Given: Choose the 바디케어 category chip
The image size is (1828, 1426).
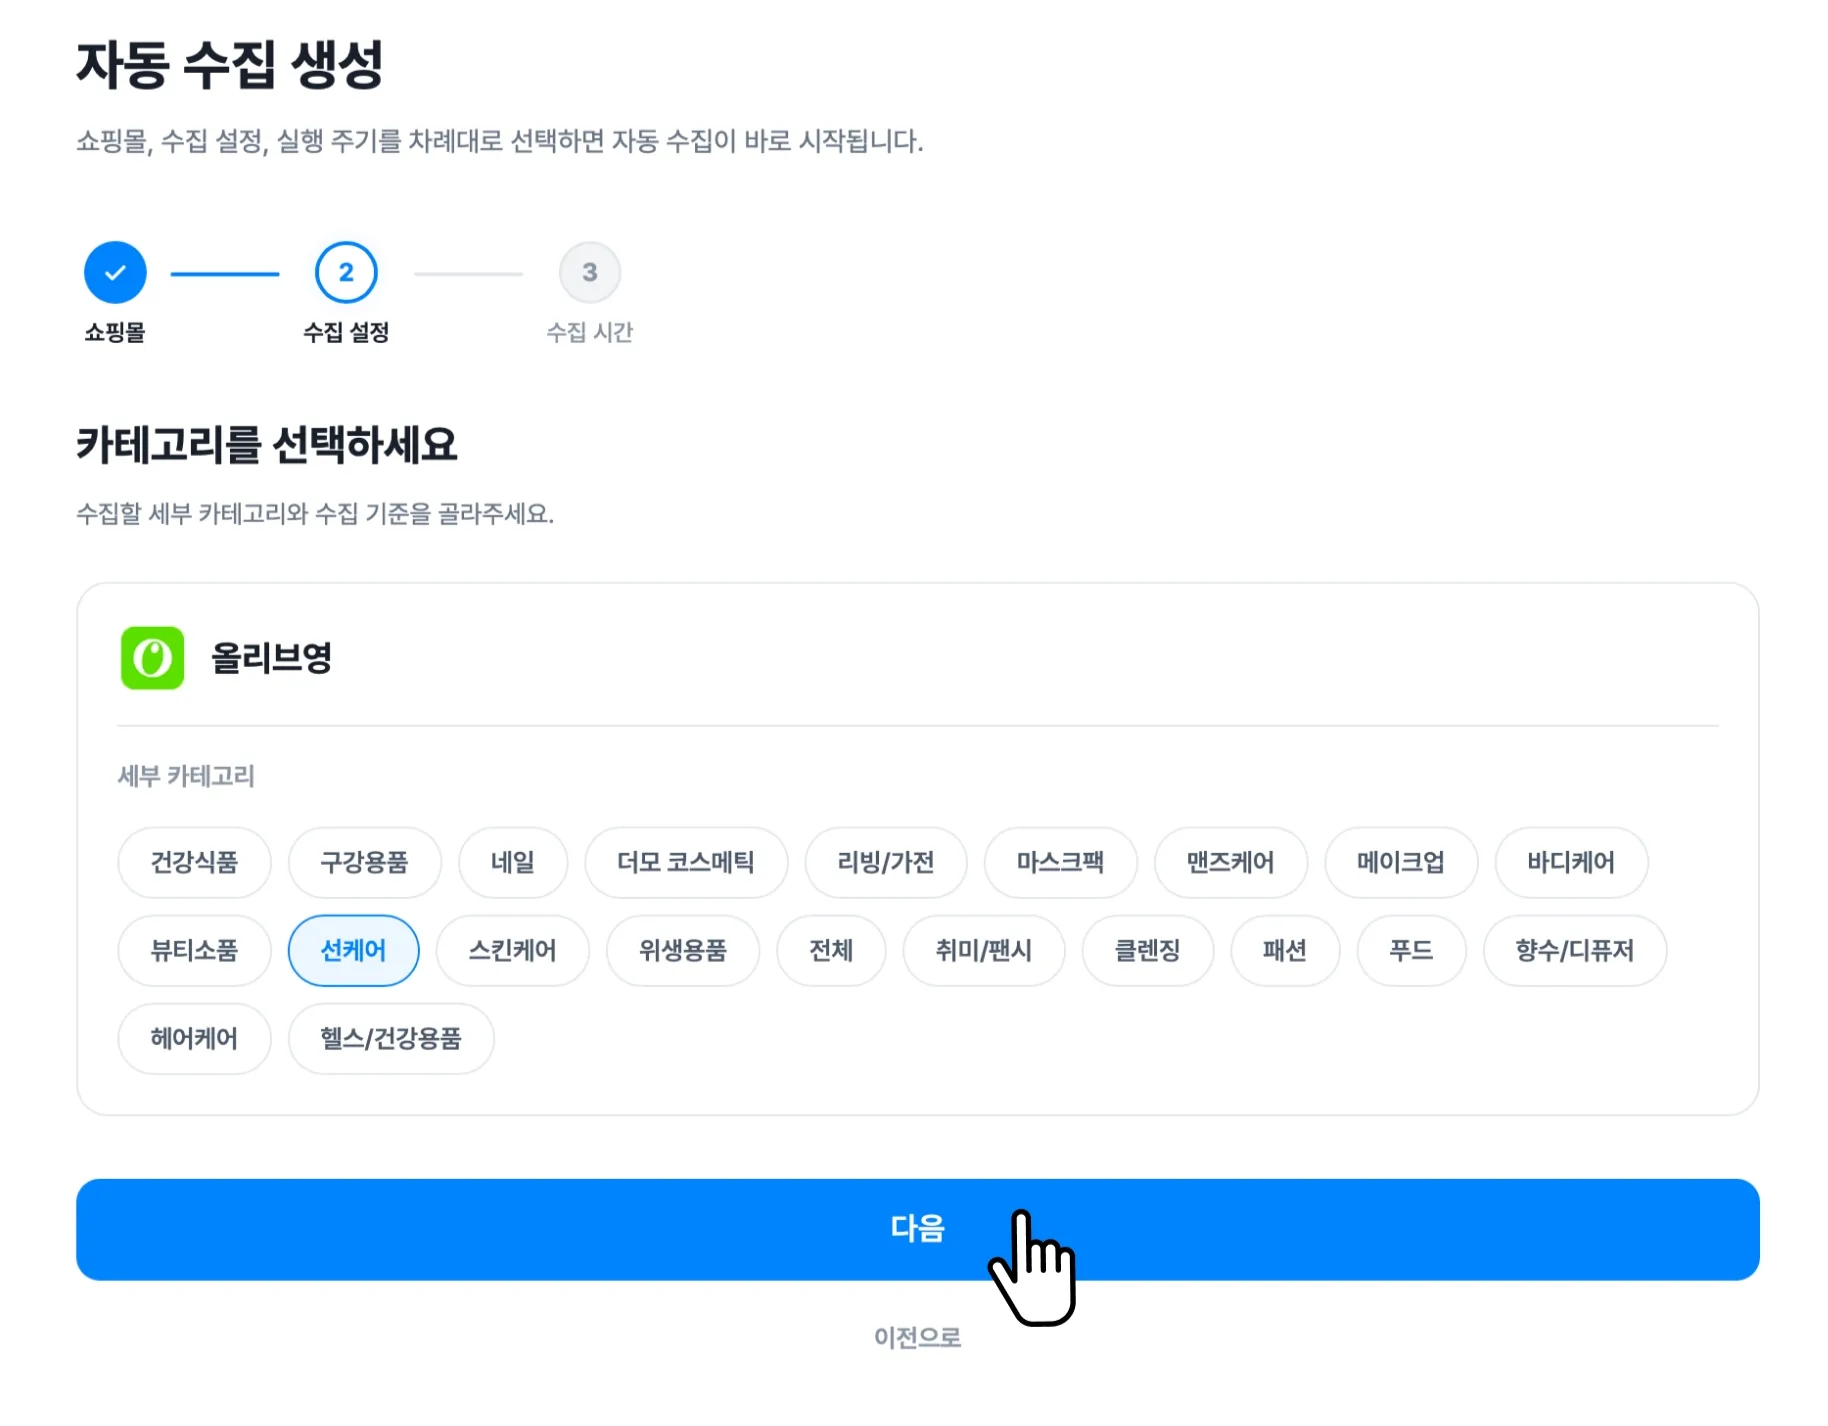Looking at the screenshot, I should [x=1571, y=862].
